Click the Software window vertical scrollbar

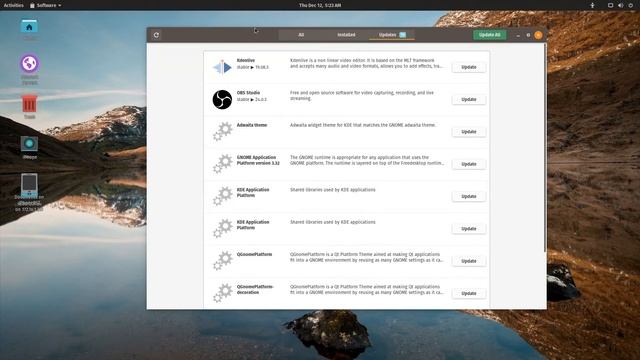pyautogui.click(x=545, y=147)
